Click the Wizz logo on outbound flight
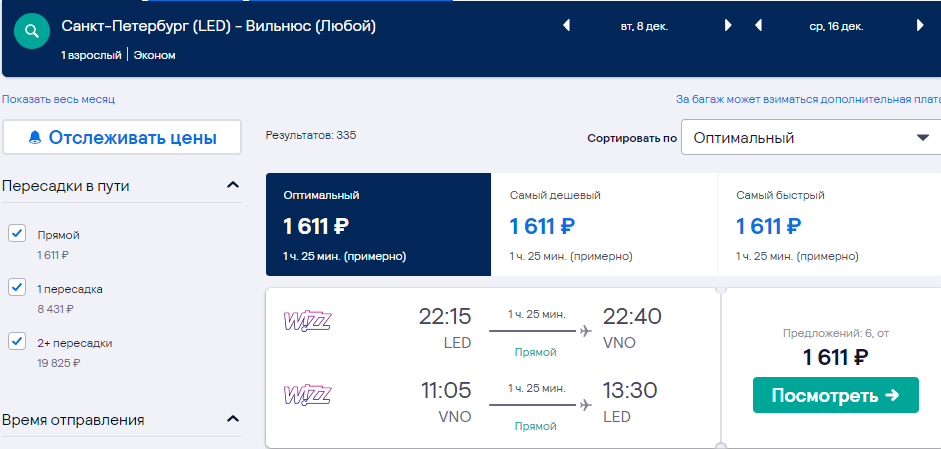The image size is (941, 449). click(307, 321)
